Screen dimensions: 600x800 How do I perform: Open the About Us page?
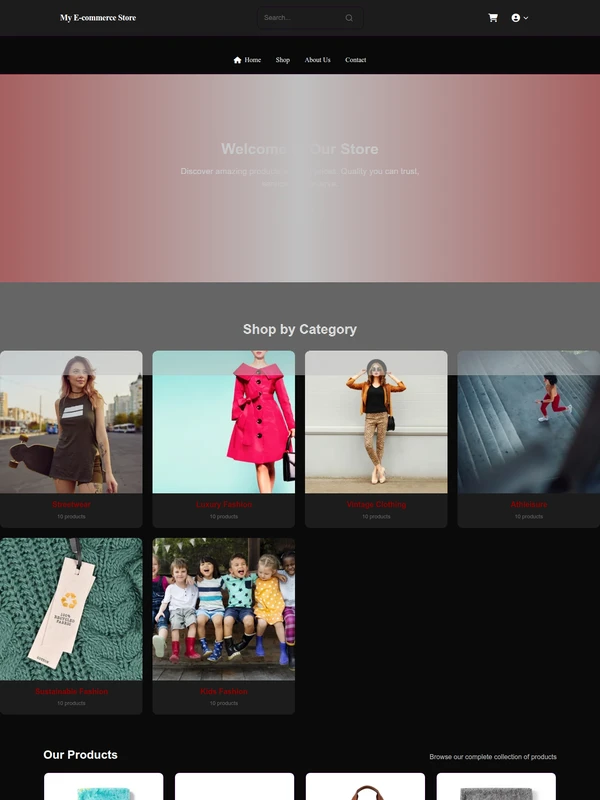coord(317,60)
